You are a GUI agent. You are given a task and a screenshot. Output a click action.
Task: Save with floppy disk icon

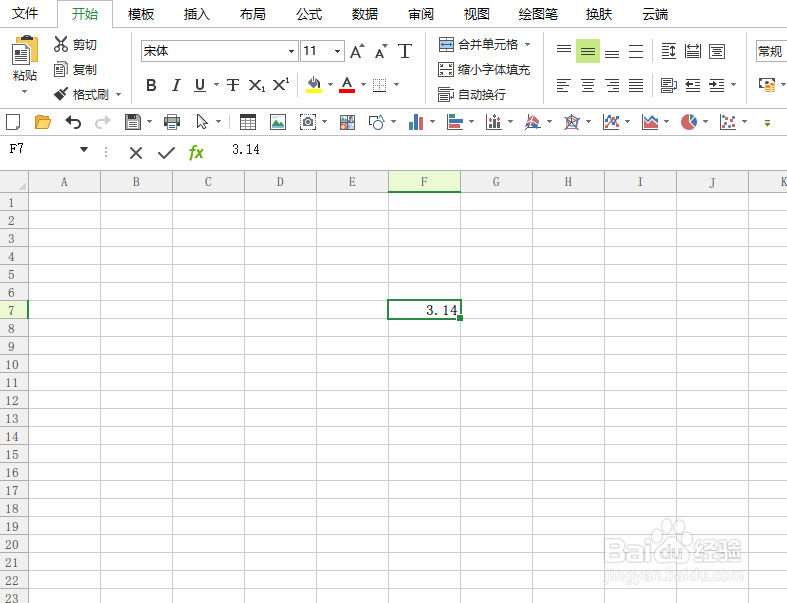point(133,122)
